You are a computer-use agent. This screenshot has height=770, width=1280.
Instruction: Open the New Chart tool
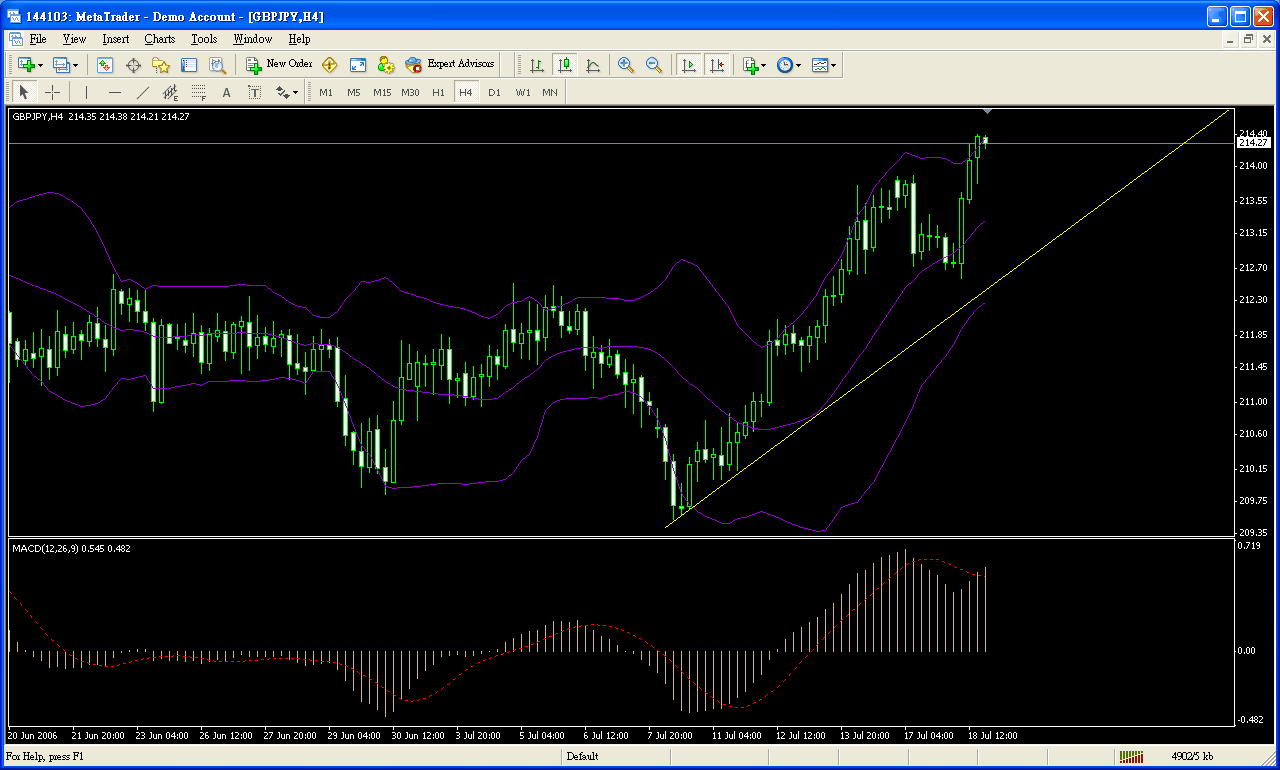pyautogui.click(x=26, y=65)
